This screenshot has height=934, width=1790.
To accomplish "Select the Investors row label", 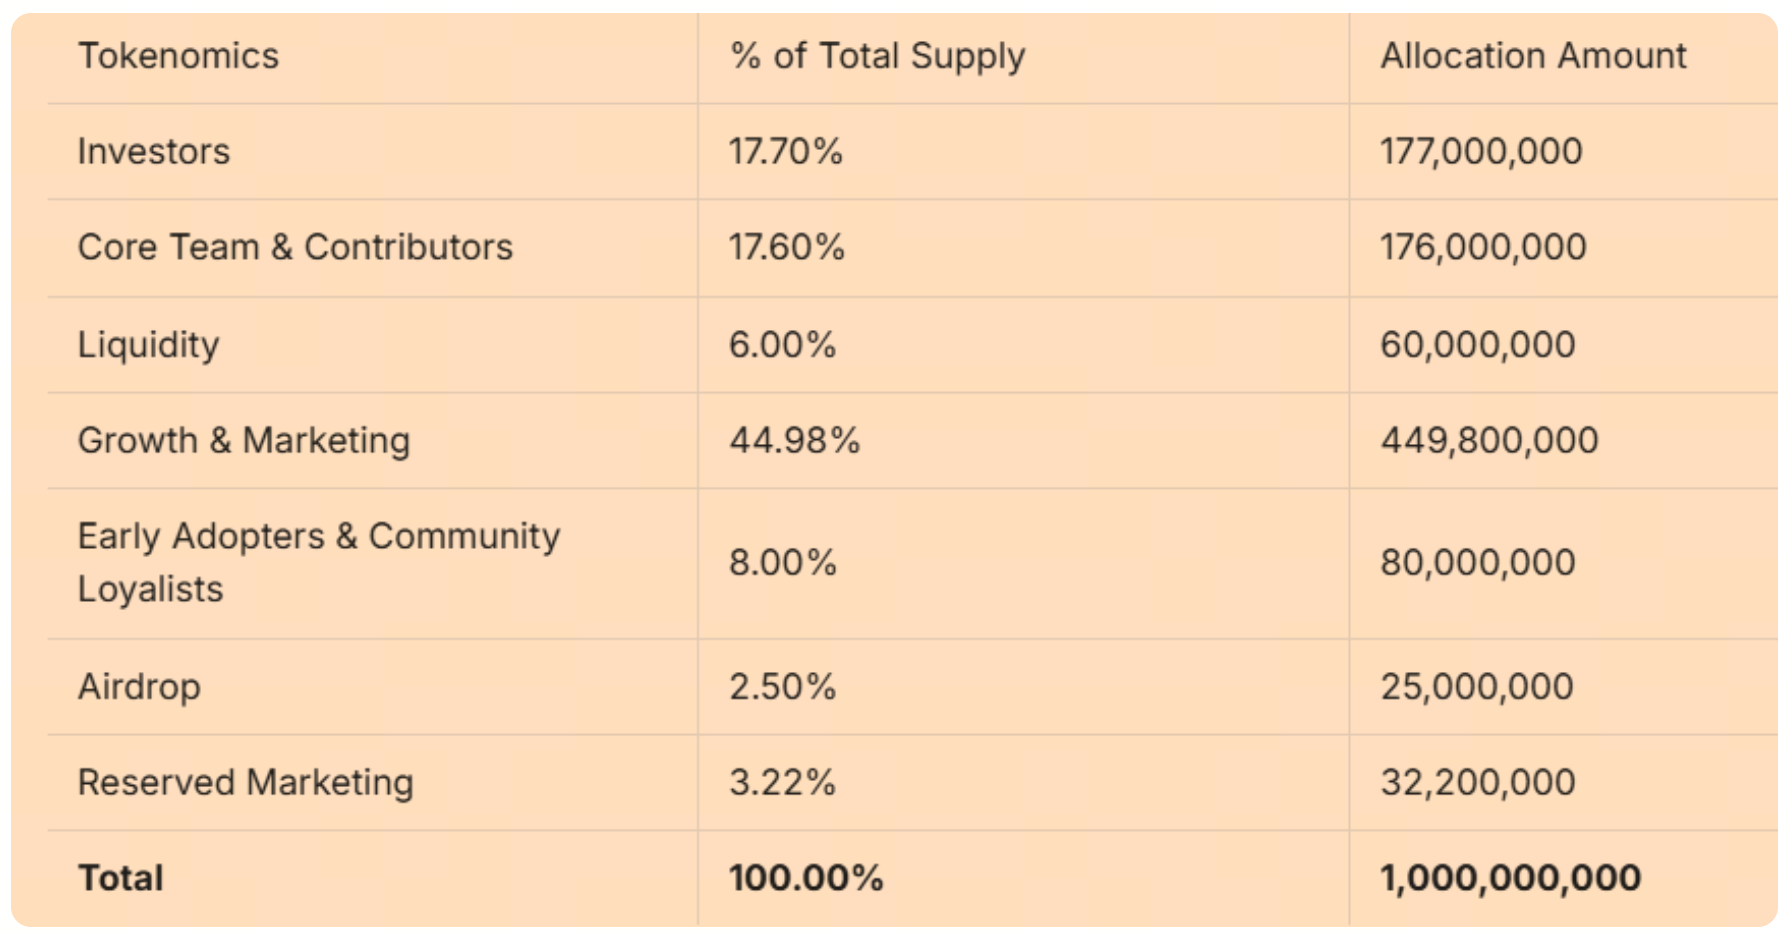I will pos(154,151).
